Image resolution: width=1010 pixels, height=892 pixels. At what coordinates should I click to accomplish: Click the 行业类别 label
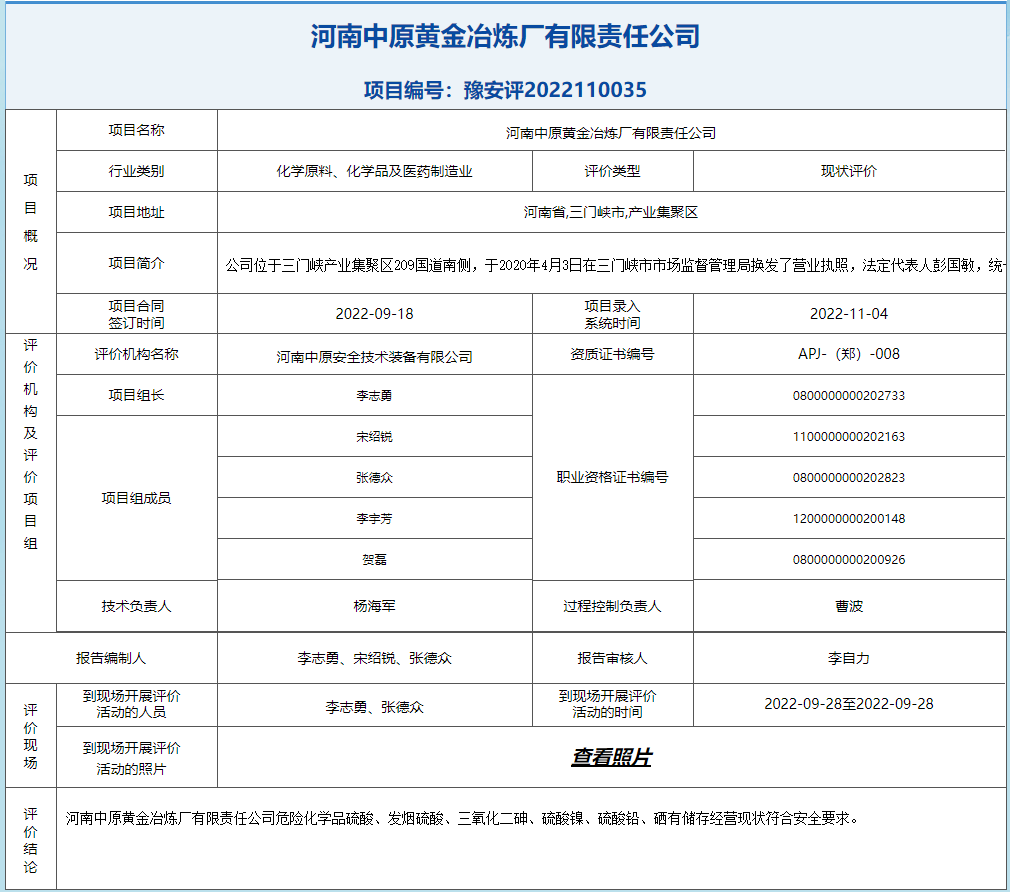pyautogui.click(x=137, y=171)
